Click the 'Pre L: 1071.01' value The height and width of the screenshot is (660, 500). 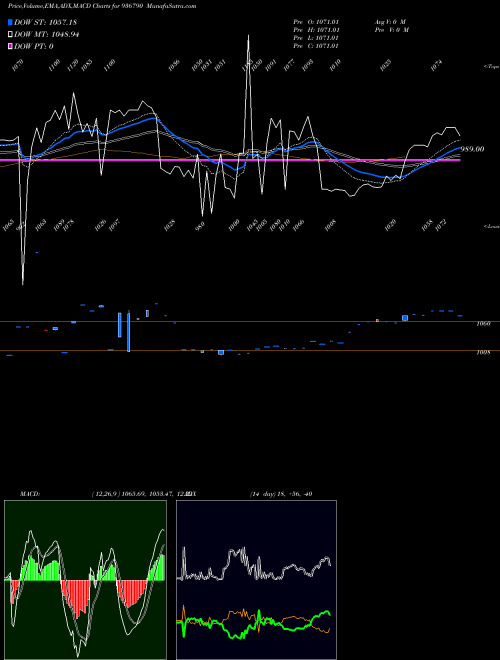click(x=316, y=37)
